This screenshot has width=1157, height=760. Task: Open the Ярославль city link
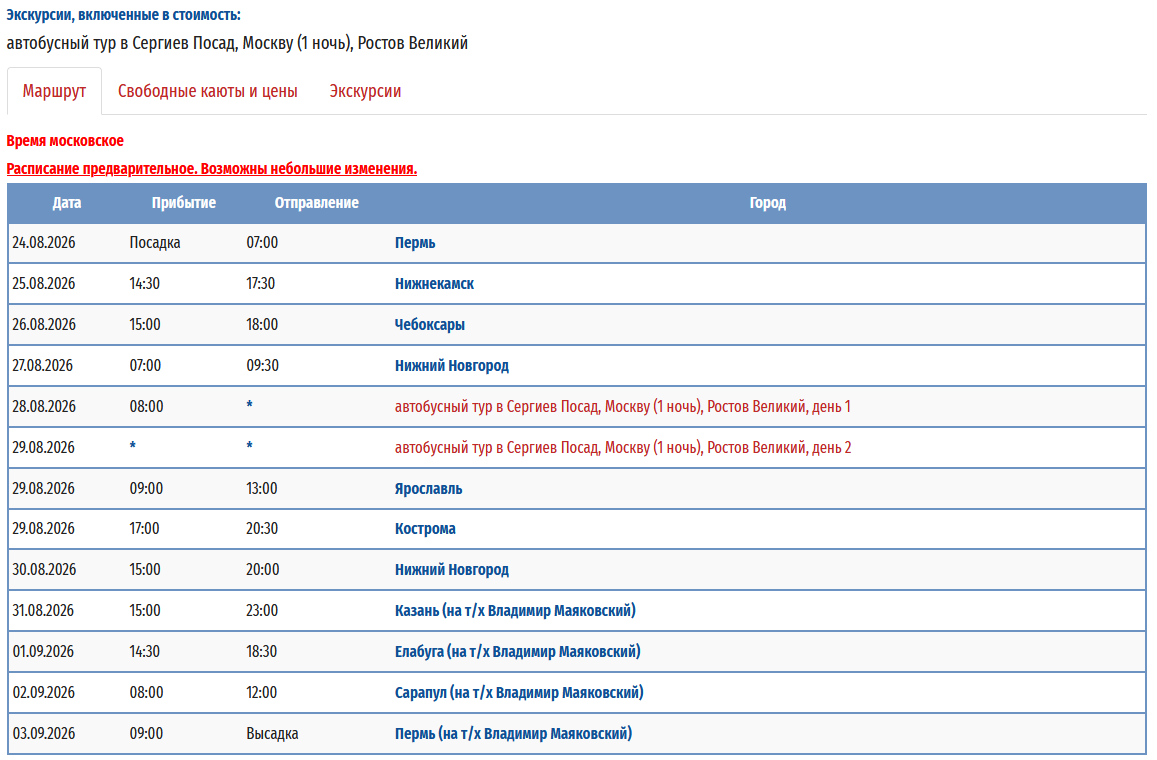(x=428, y=489)
